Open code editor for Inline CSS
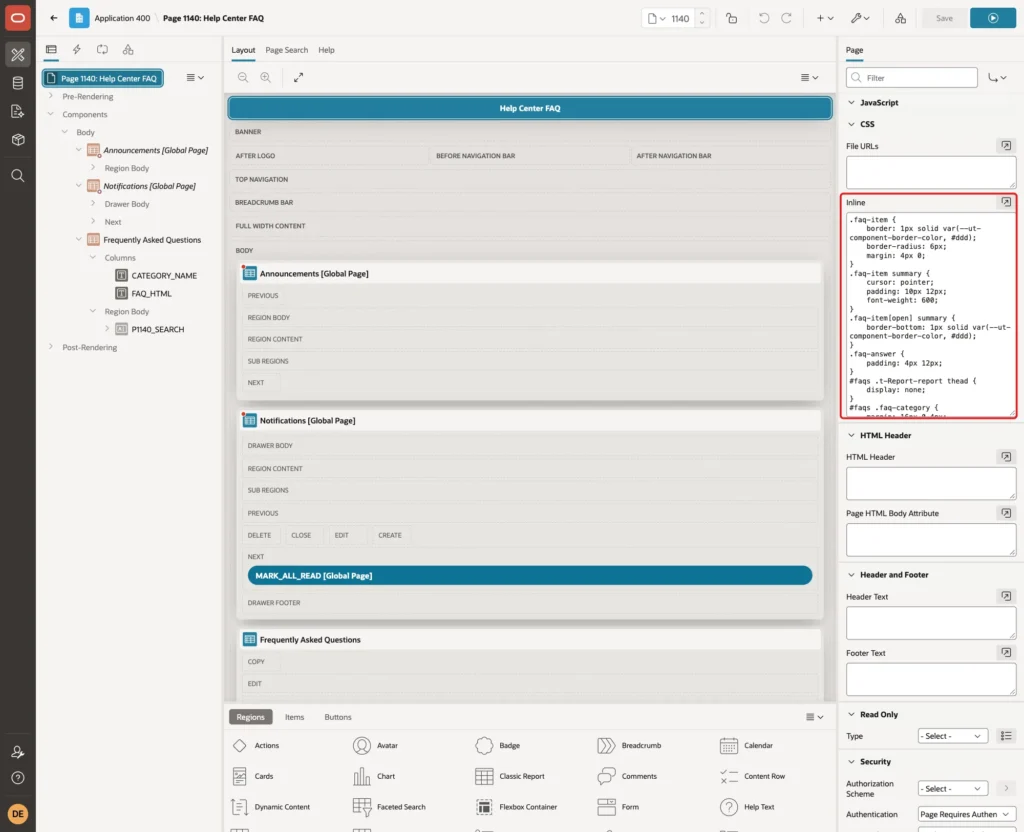 pos(1006,202)
